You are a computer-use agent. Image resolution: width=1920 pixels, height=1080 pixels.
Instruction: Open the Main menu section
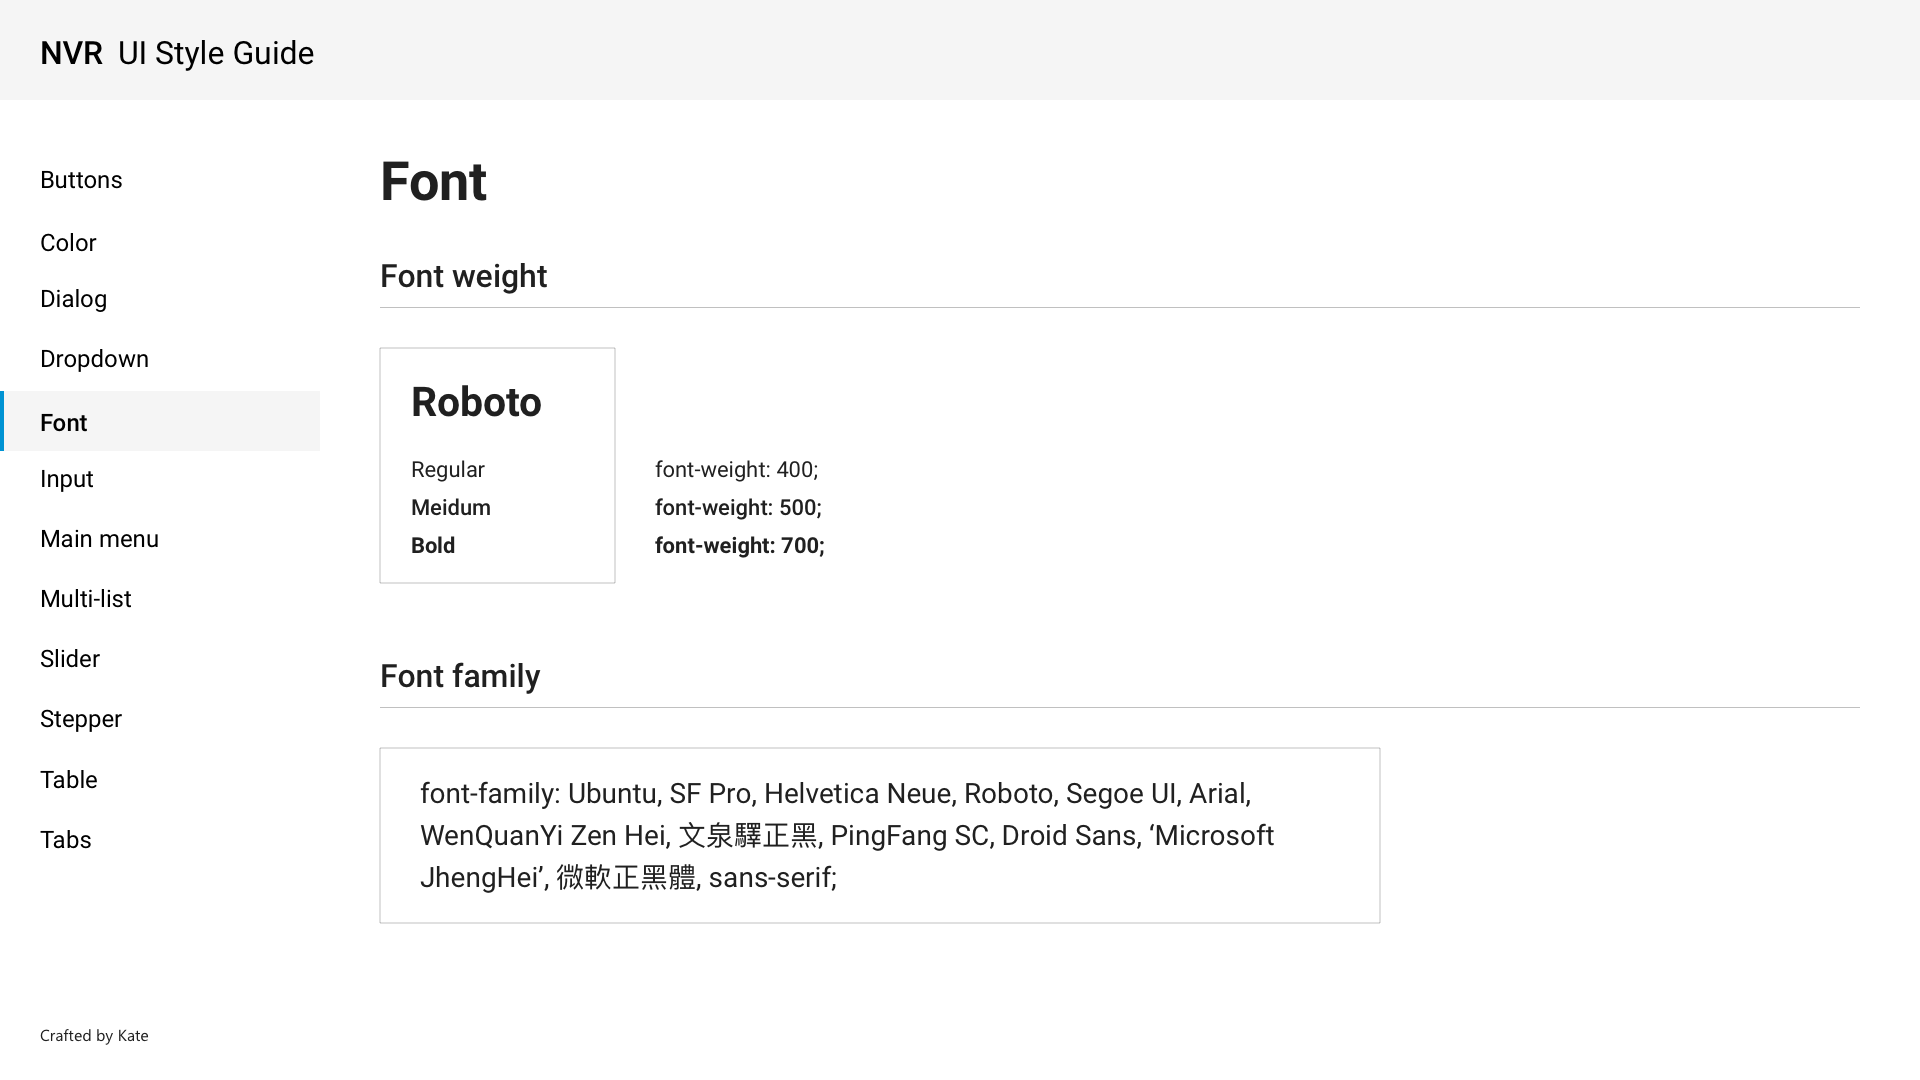coord(99,539)
